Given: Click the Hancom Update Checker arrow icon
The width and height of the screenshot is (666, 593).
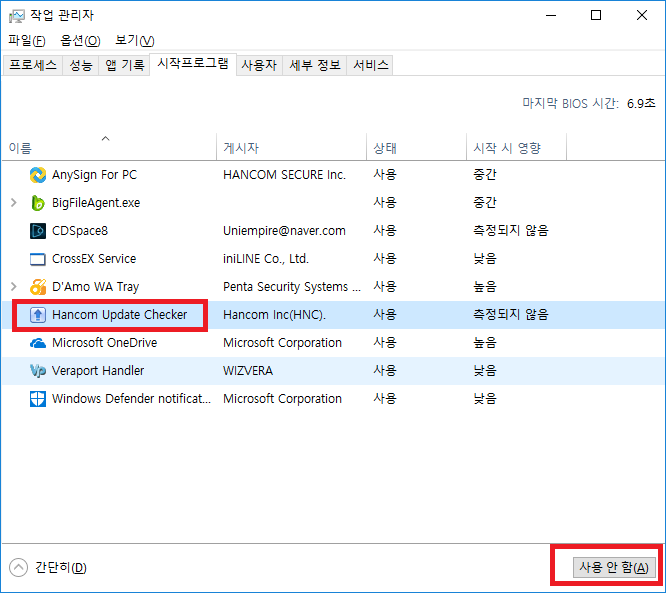Looking at the screenshot, I should (x=38, y=315).
